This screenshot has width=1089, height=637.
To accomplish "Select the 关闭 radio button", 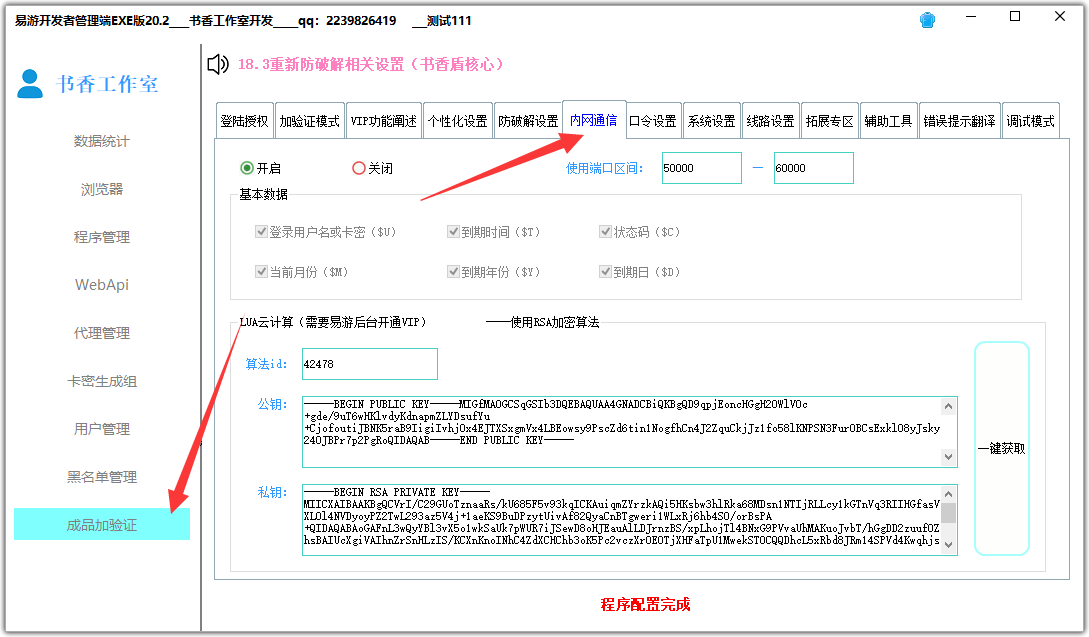I will [360, 167].
